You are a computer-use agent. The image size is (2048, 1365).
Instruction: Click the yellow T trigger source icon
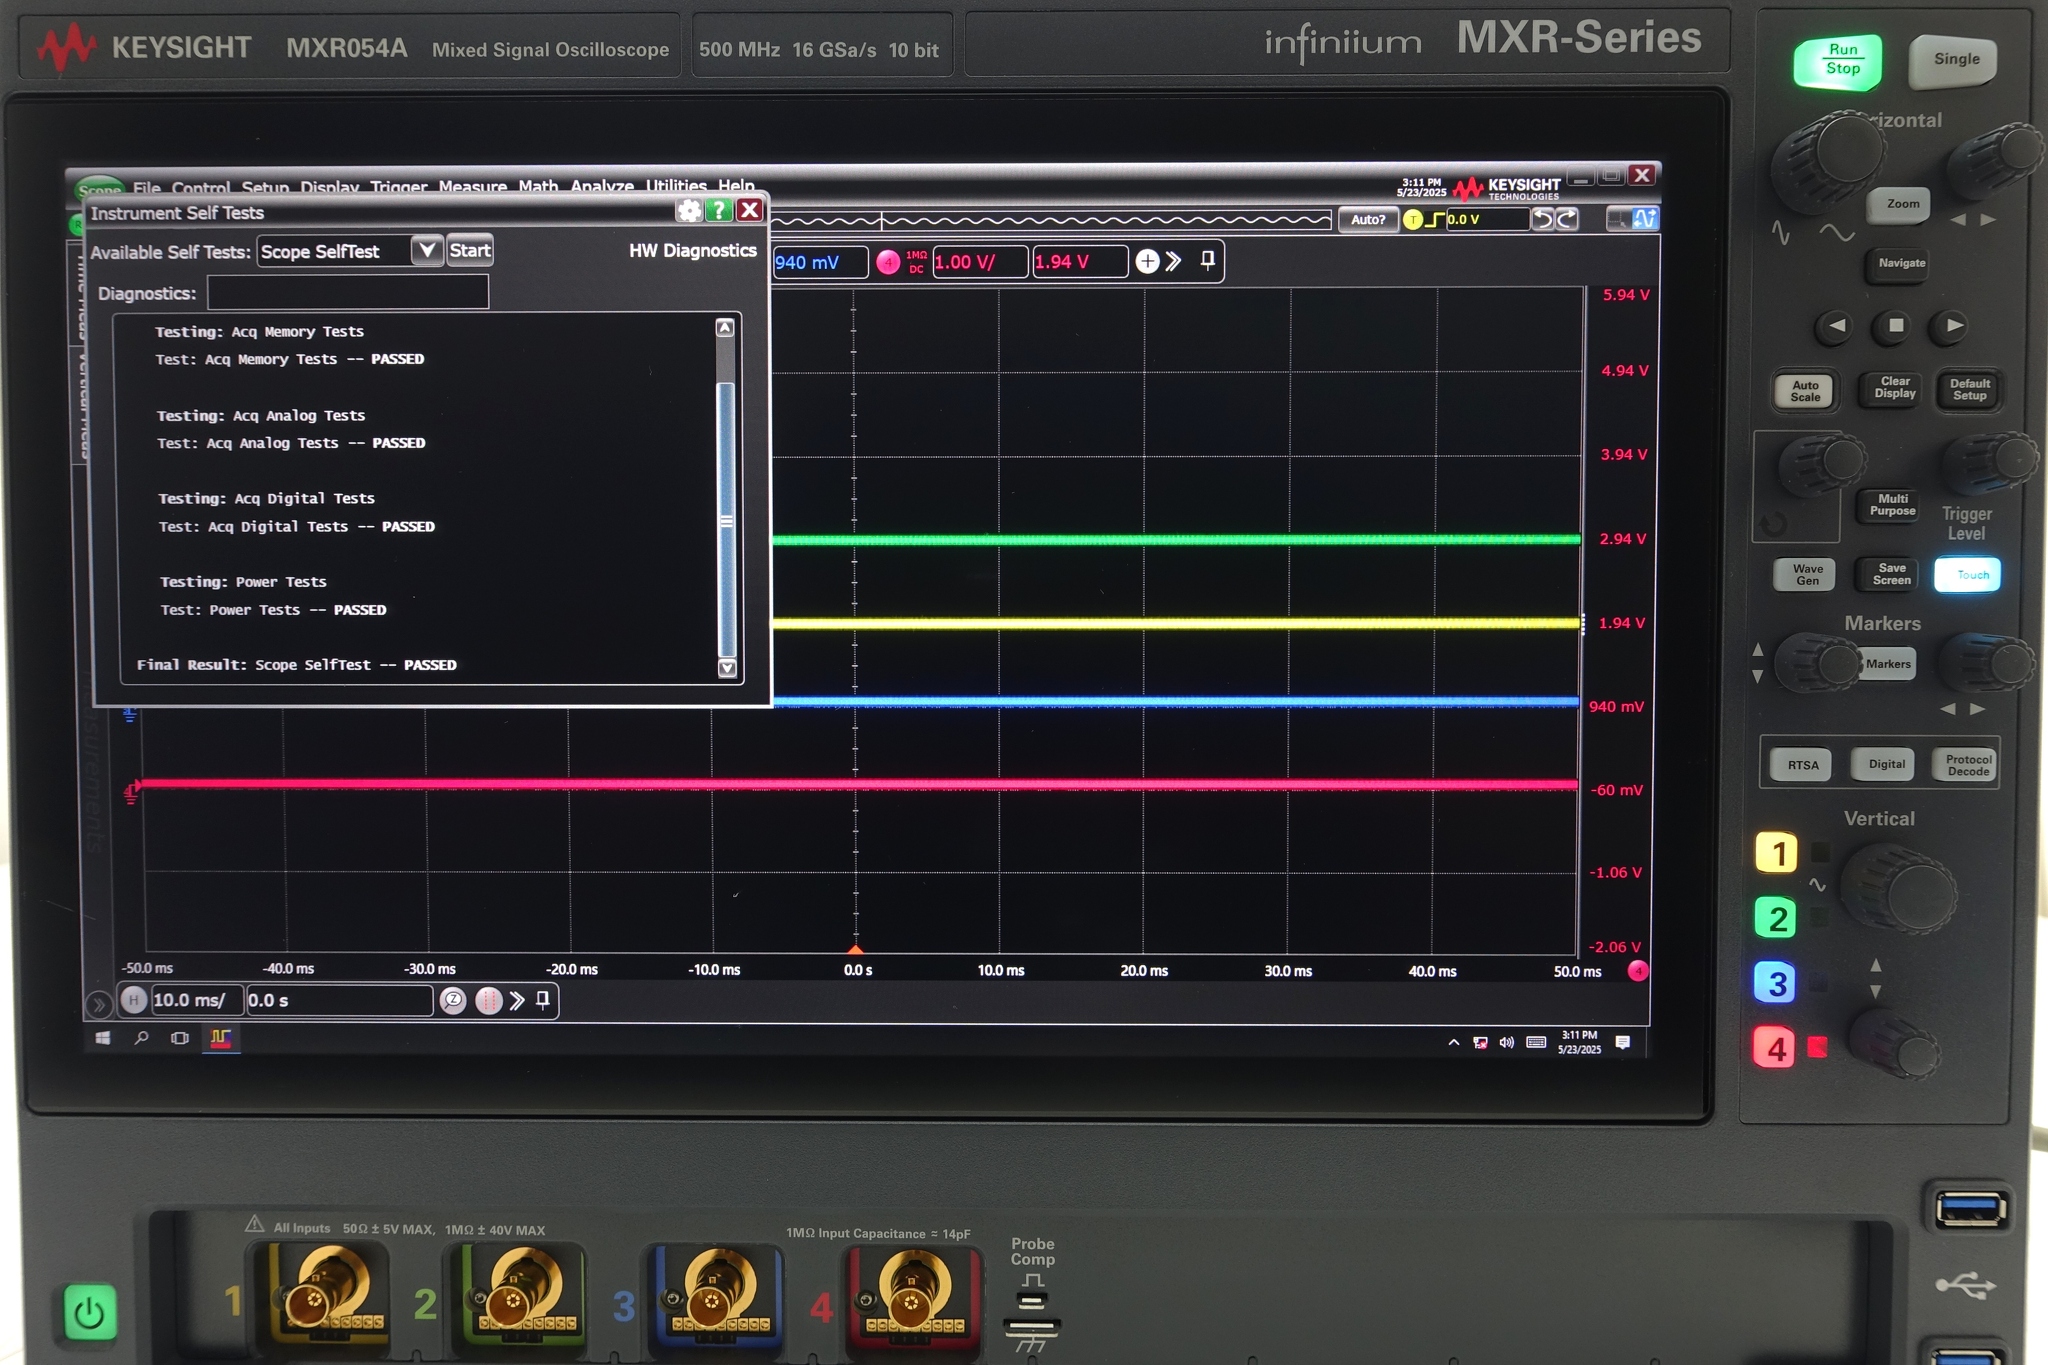[1412, 220]
